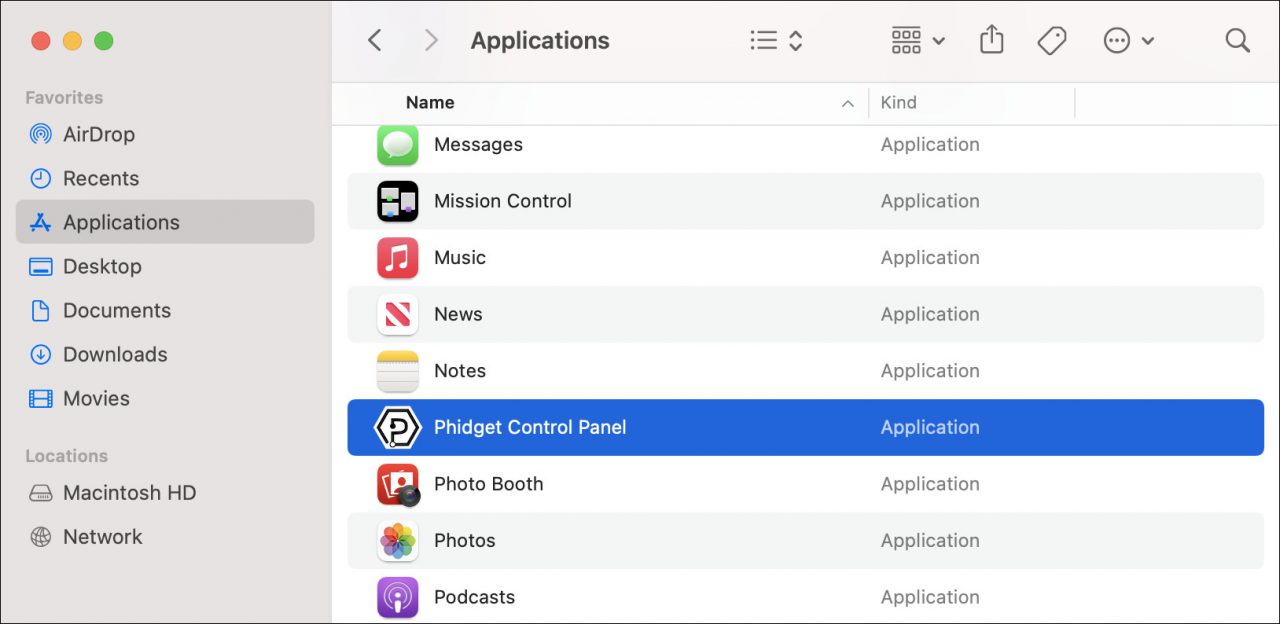Select Downloads in the sidebar
Screen dimensions: 1280x624
(x=114, y=354)
